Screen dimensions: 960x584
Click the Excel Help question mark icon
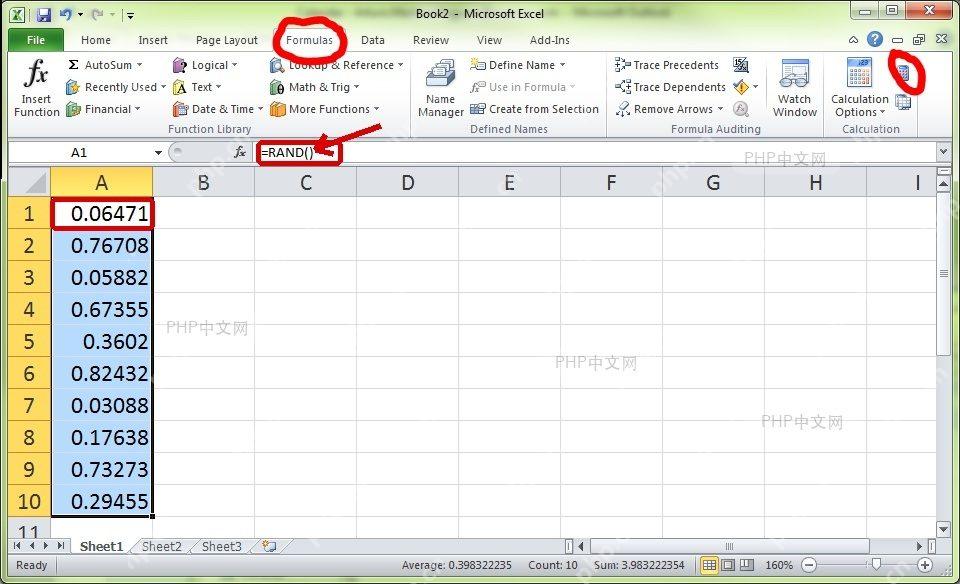click(x=875, y=40)
